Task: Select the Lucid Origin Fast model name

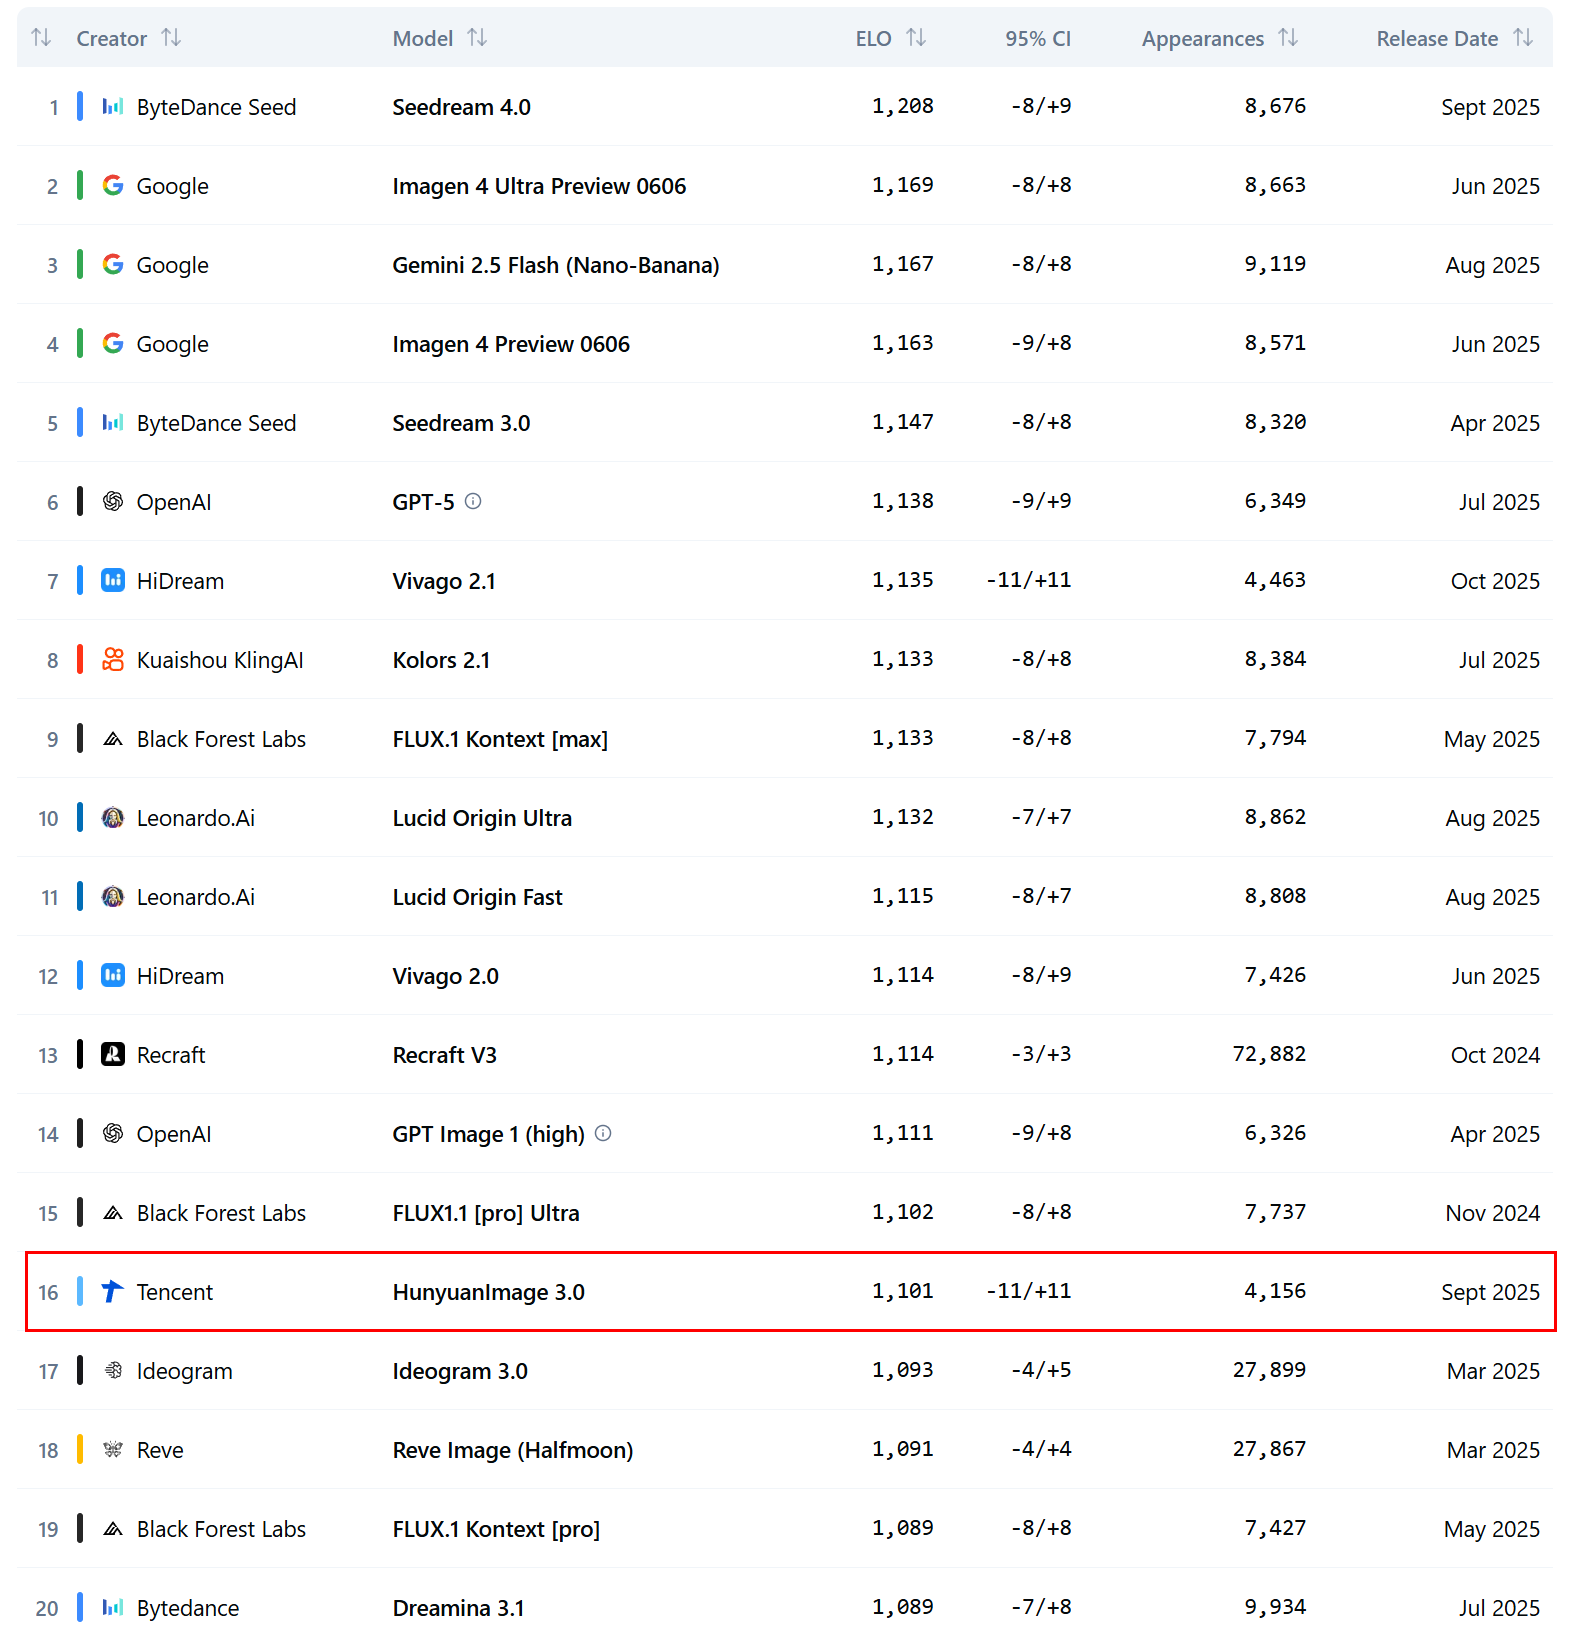Action: (x=477, y=897)
